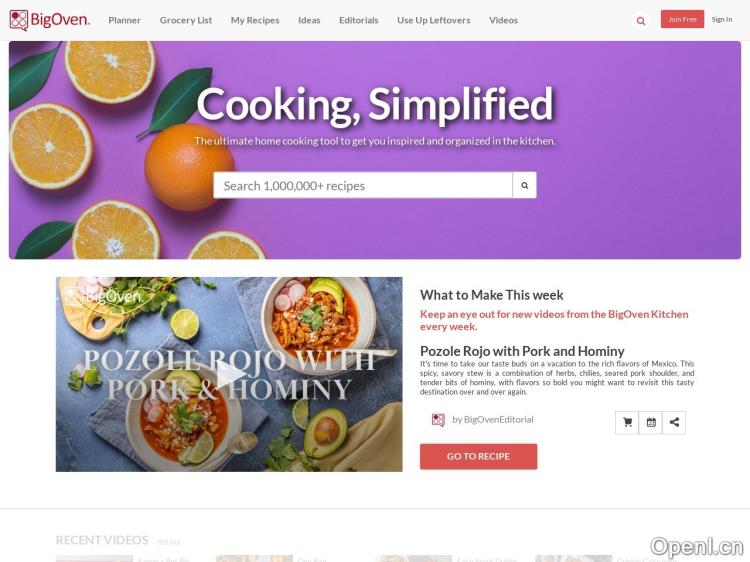
Task: Add recipe to planner calendar icon
Action: tap(651, 422)
